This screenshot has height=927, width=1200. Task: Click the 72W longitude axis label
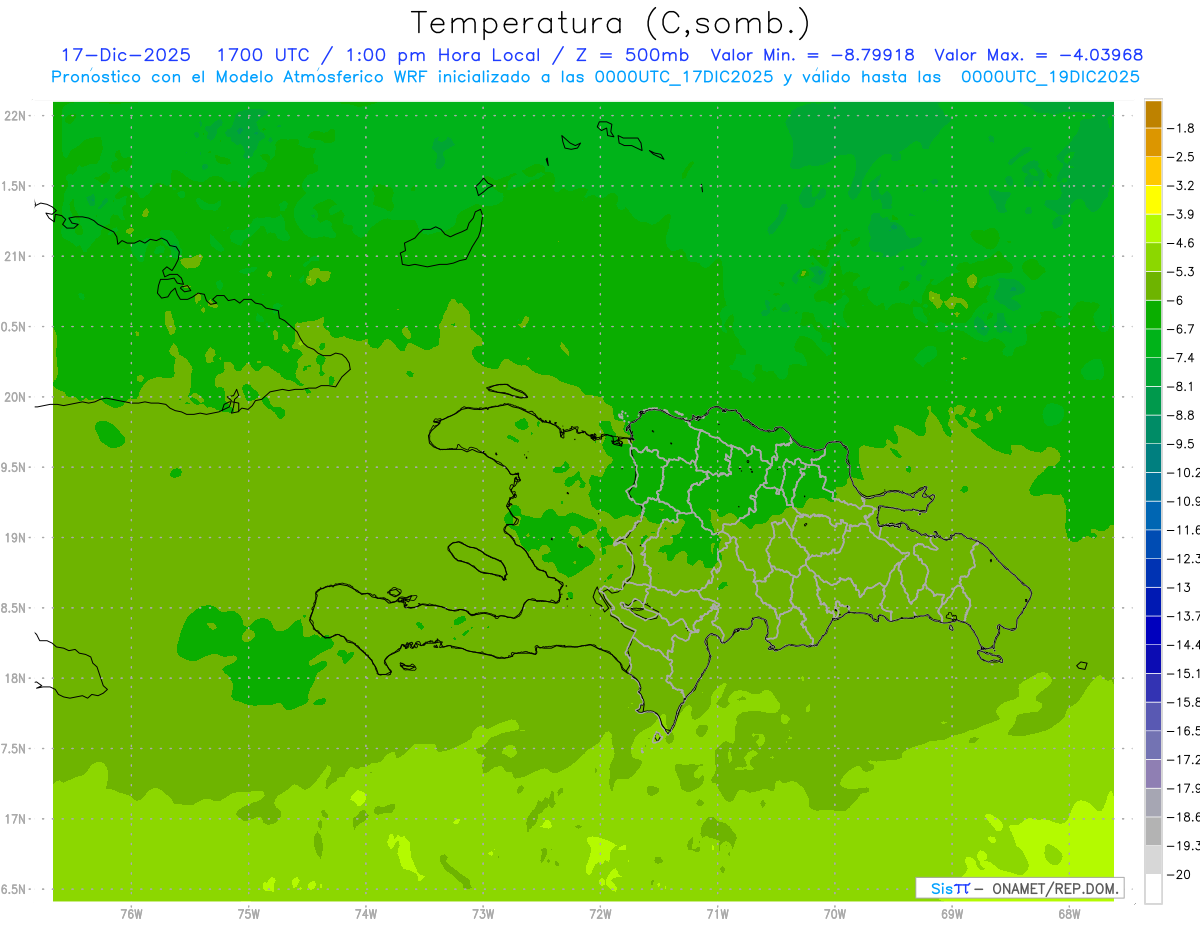pos(600,914)
